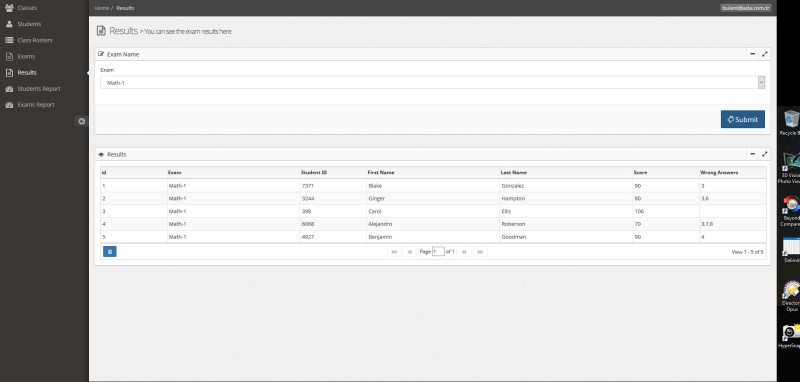Expand the Exam Name panel fullscreen
This screenshot has height=382, width=800.
764,54
